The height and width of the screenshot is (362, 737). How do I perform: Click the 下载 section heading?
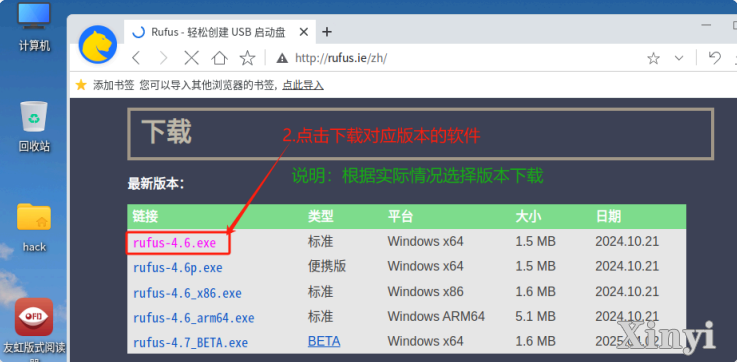pos(167,132)
